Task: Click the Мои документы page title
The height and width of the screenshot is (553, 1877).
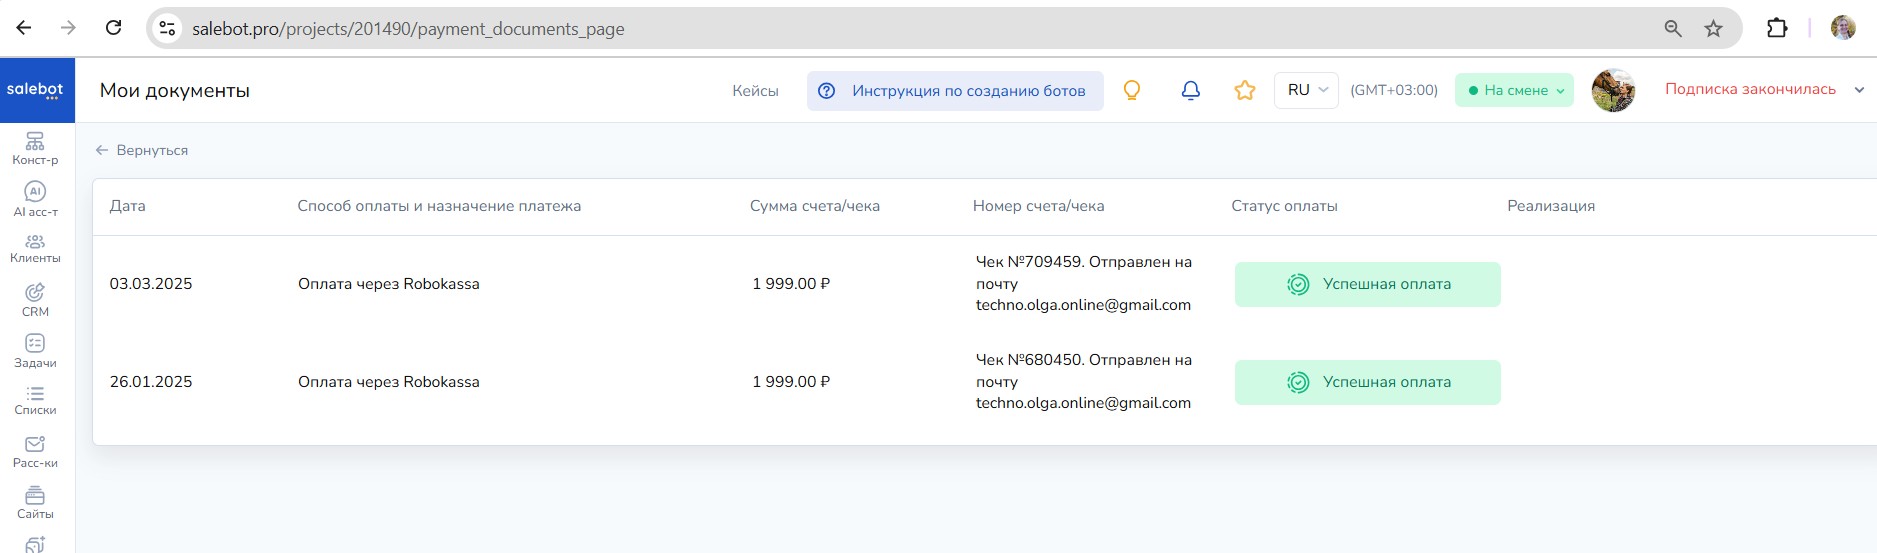Action: point(175,90)
